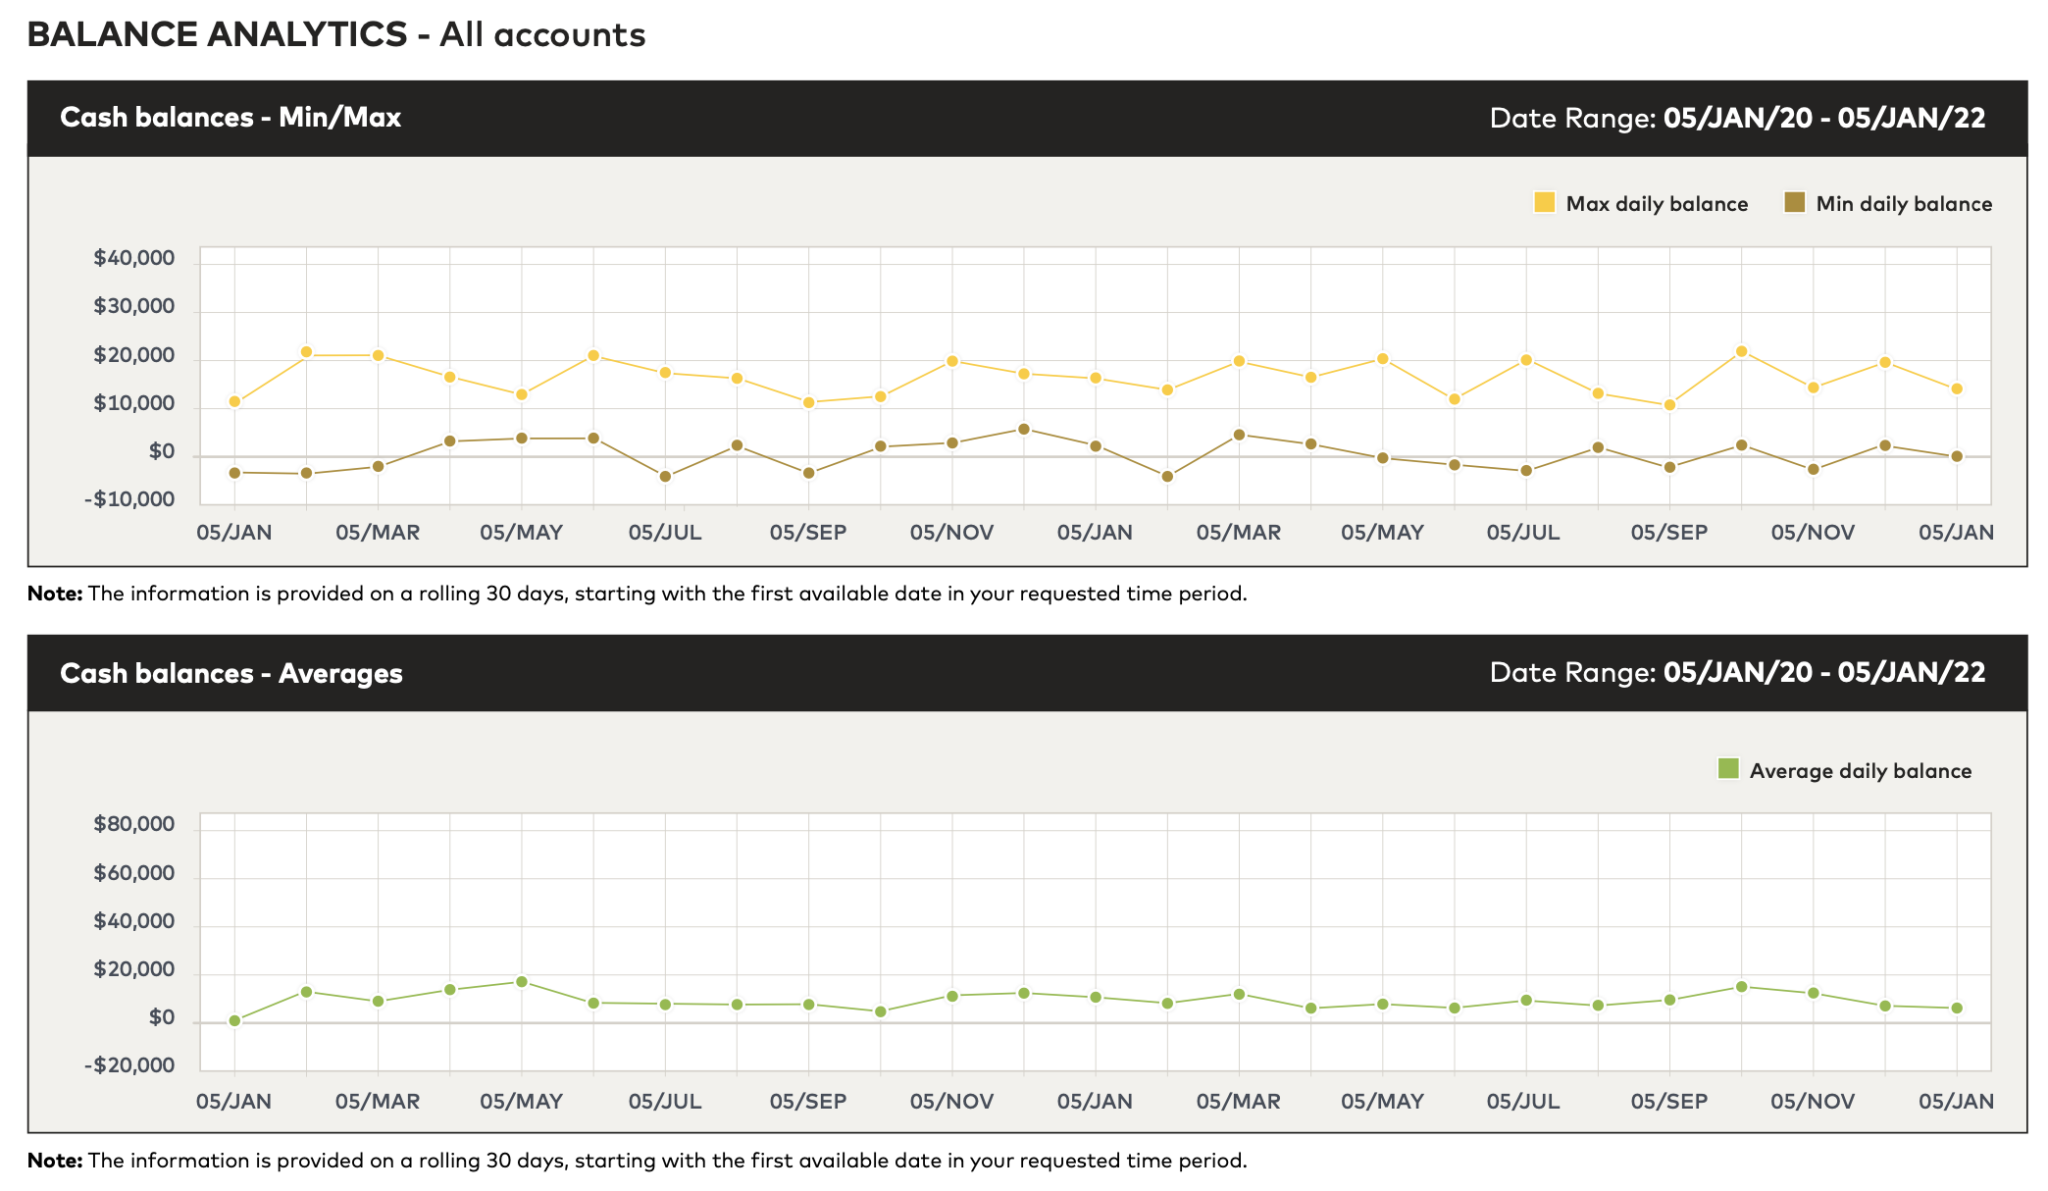Screen dimensions: 2048x1191
Task: Click the Averages panel date range text
Action: [x=1737, y=673]
